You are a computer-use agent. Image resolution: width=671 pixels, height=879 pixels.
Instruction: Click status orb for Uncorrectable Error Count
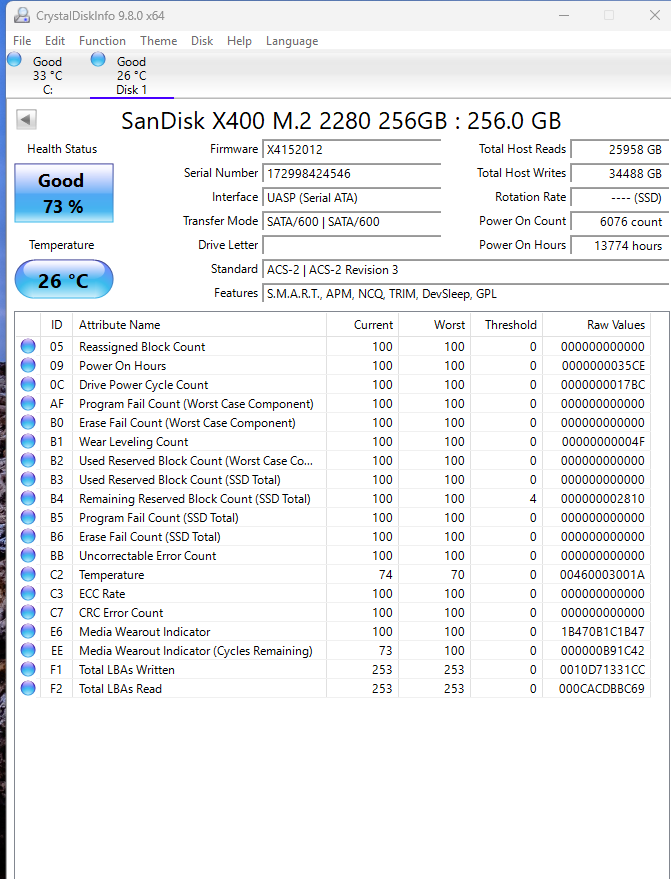click(x=28, y=556)
